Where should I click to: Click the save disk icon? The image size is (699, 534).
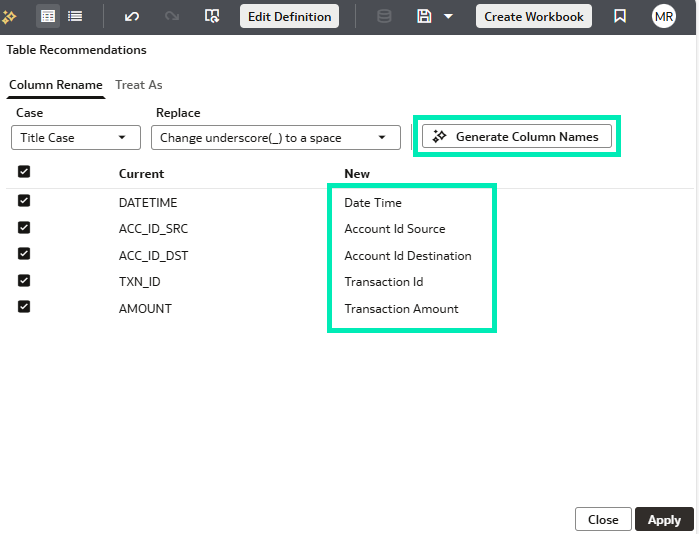point(424,16)
